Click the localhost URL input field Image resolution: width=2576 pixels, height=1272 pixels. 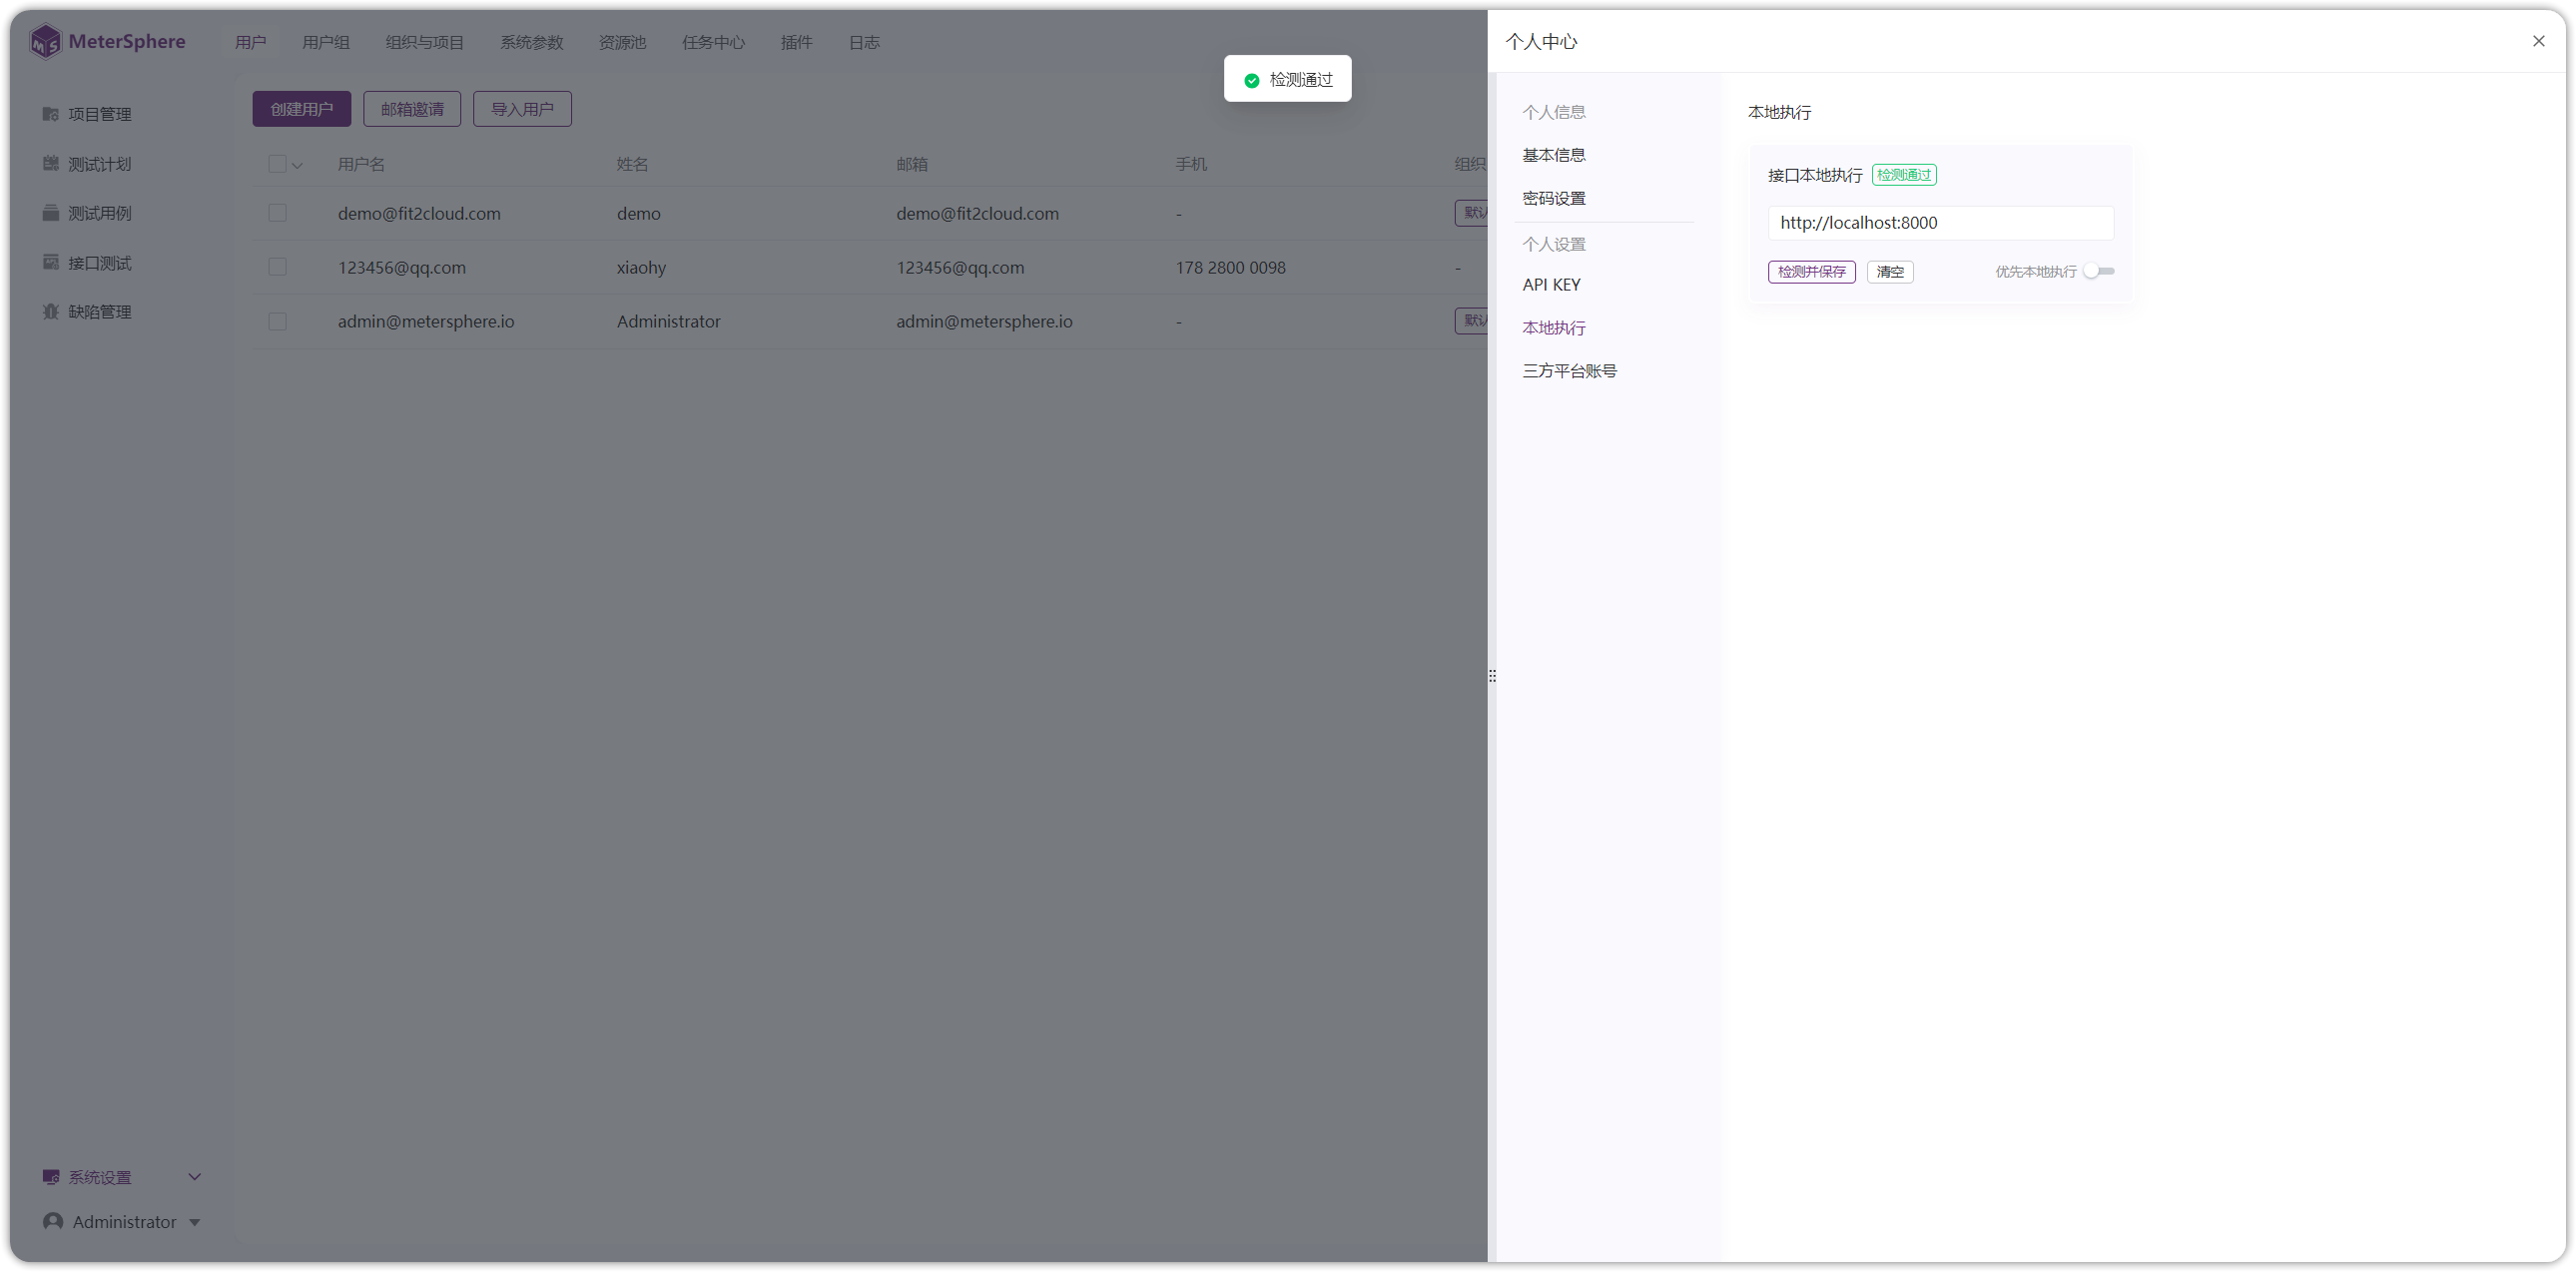click(x=1940, y=223)
